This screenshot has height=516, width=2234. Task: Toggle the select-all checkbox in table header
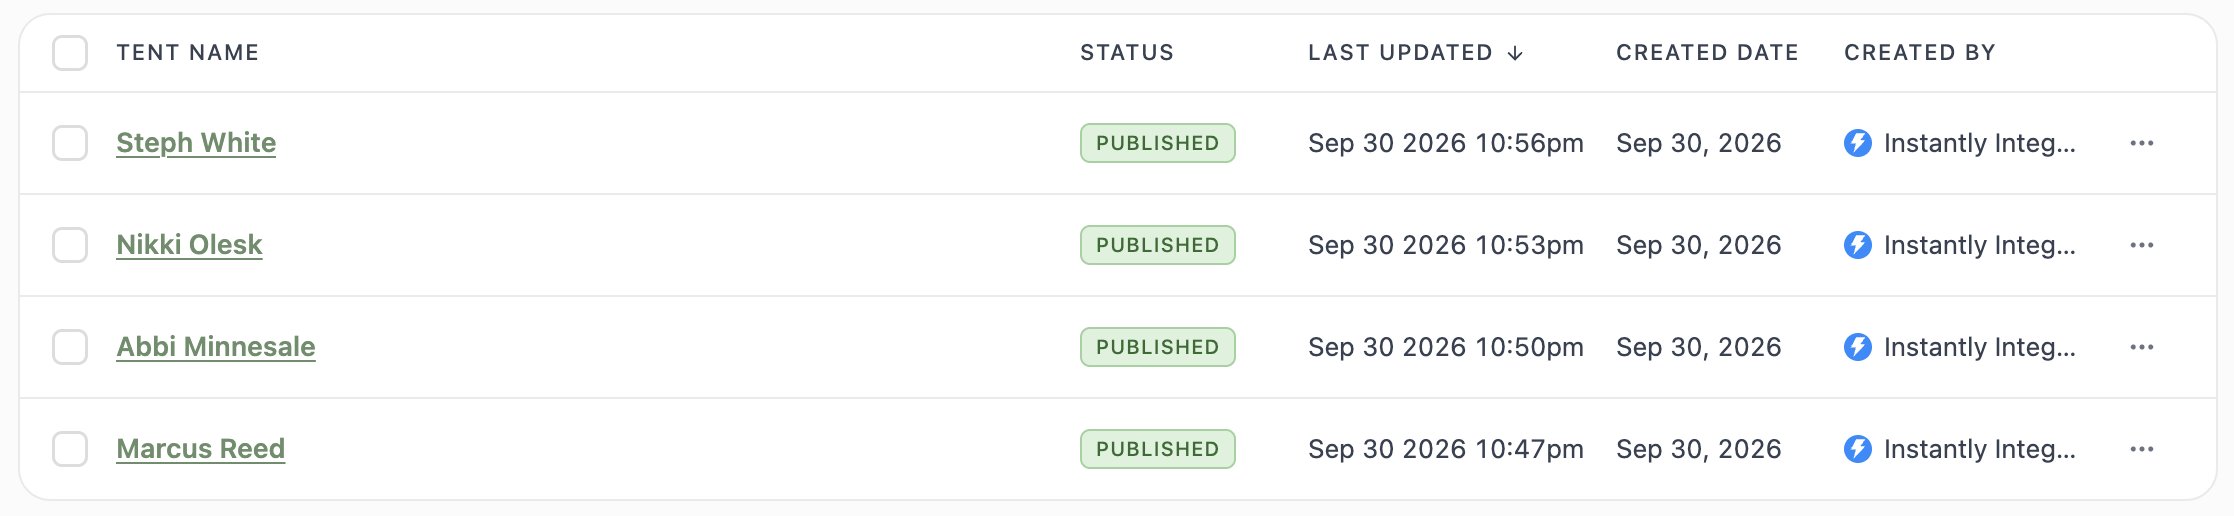pyautogui.click(x=70, y=53)
